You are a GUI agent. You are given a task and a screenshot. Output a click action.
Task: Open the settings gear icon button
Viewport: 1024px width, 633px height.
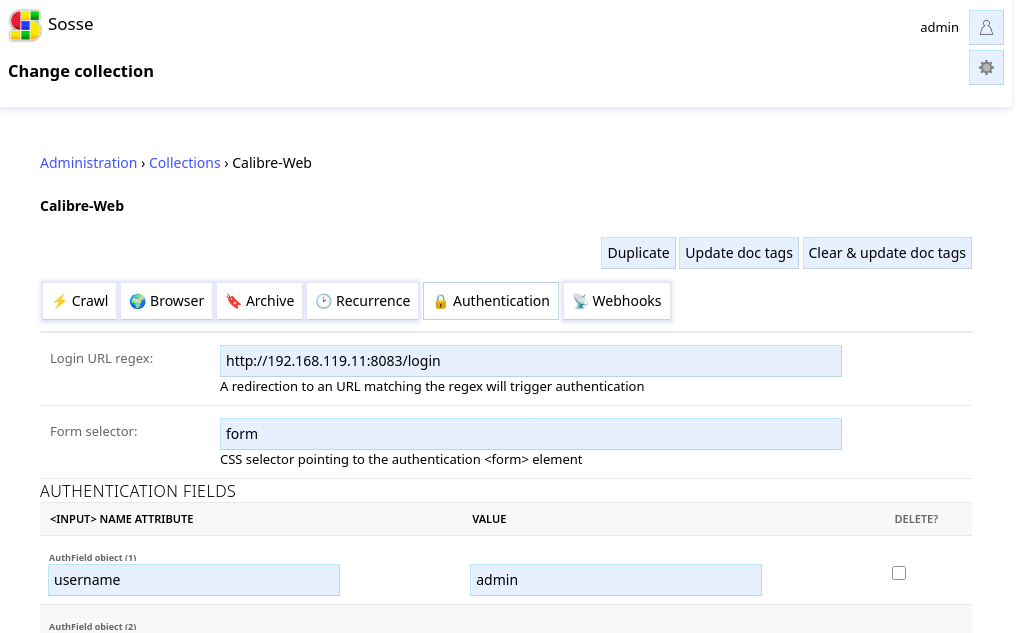pos(986,68)
